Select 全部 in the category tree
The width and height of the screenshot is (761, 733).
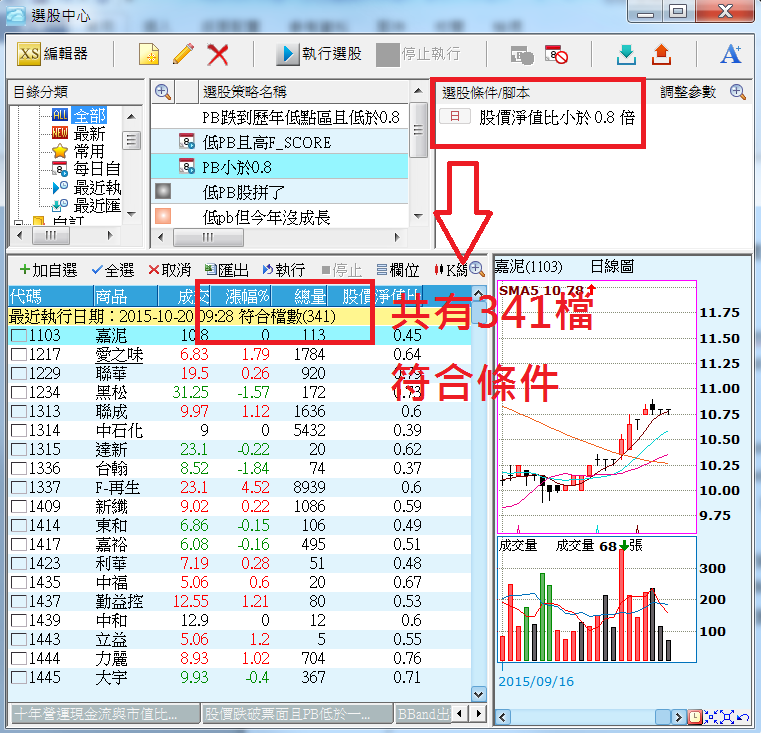87,115
